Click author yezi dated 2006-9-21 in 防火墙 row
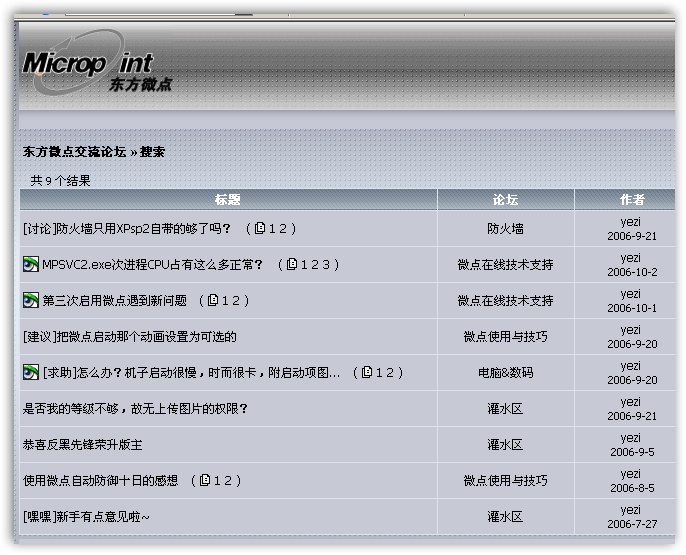Image resolution: width=686 pixels, height=555 pixels. point(630,222)
